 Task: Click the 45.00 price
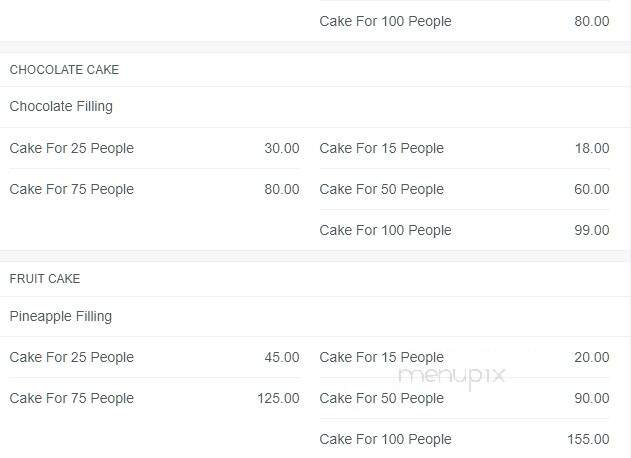pyautogui.click(x=281, y=357)
